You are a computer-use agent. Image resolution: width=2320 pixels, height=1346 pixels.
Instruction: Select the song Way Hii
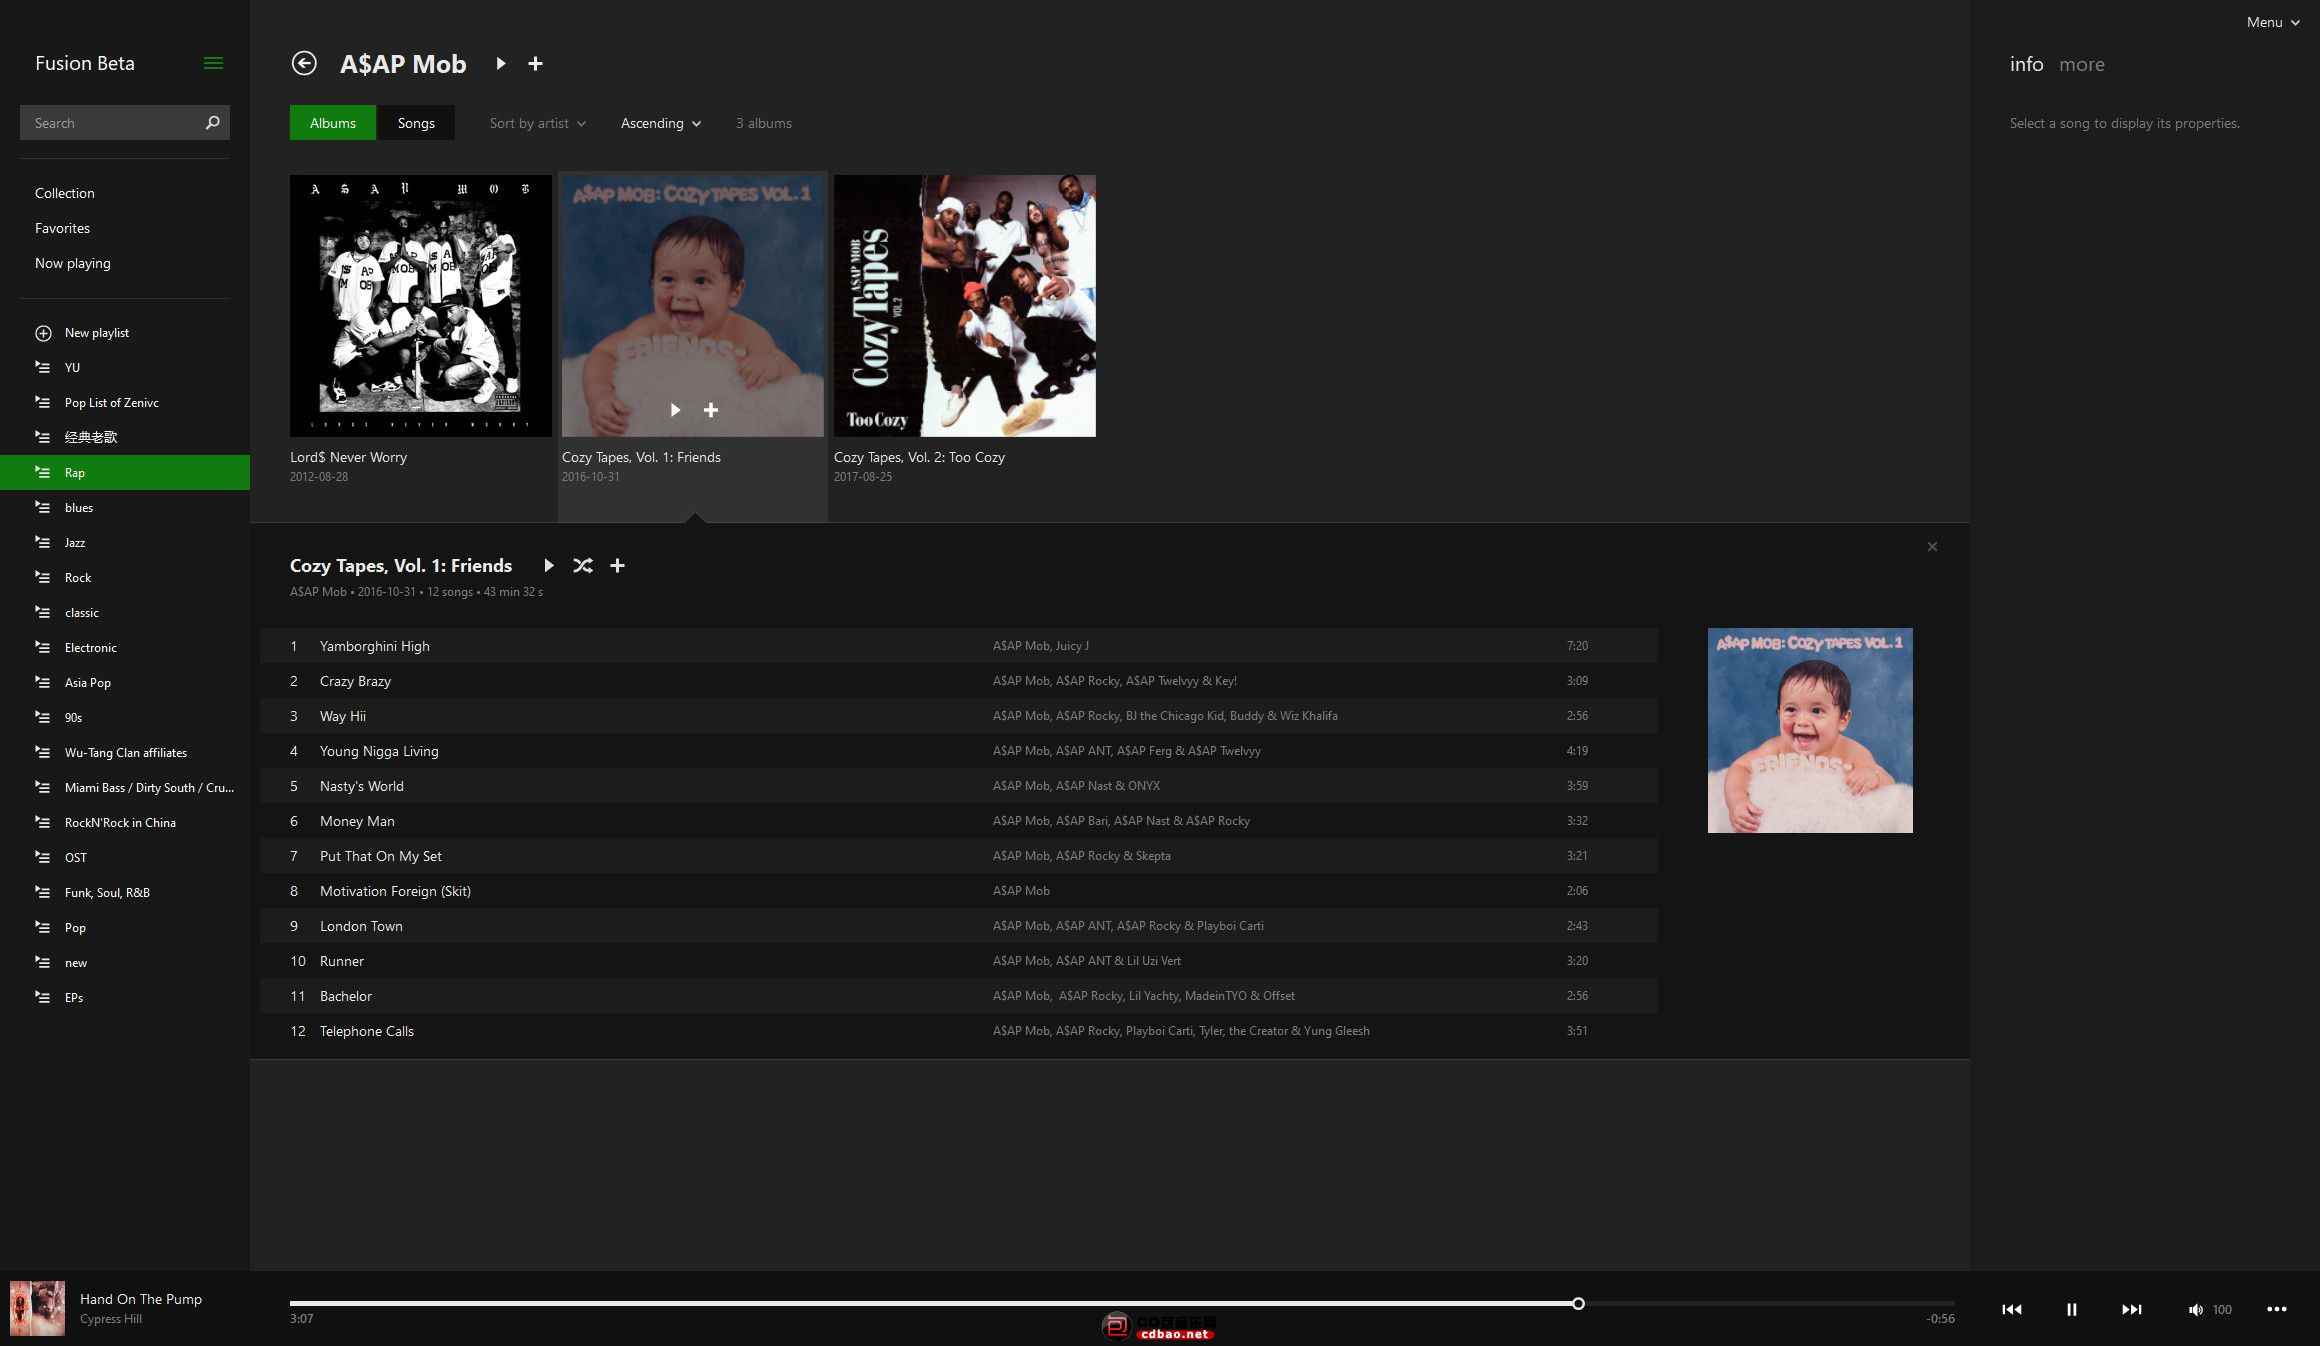959,716
